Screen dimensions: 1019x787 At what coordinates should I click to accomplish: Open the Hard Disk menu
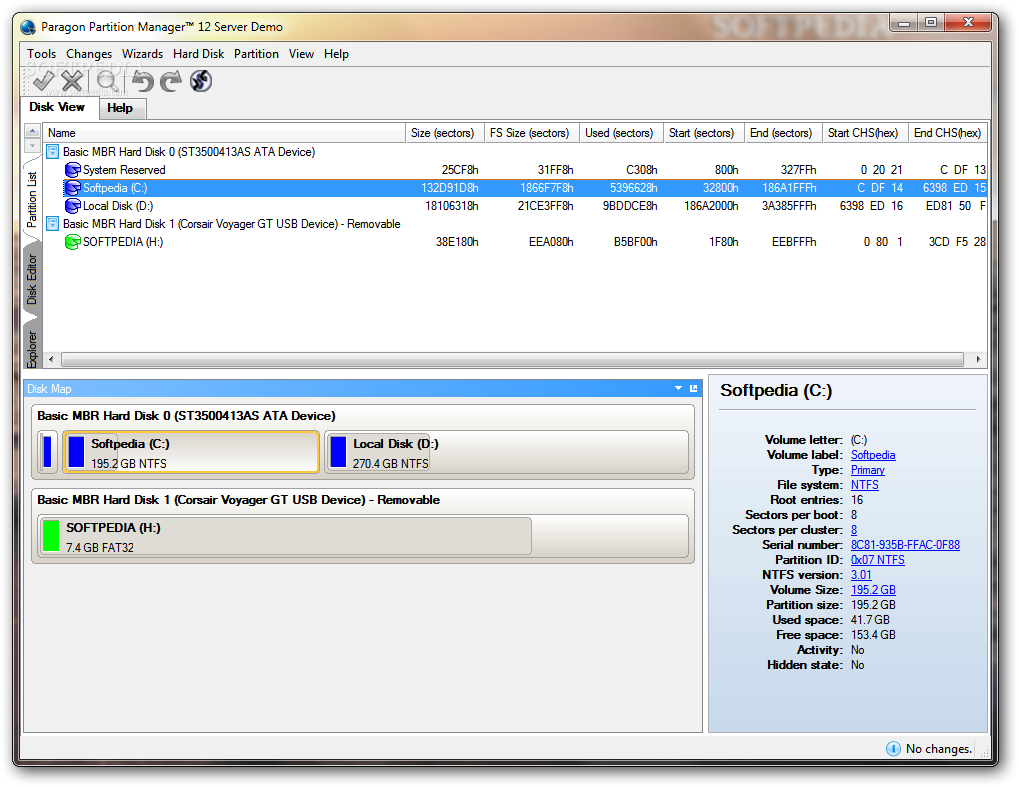[198, 54]
